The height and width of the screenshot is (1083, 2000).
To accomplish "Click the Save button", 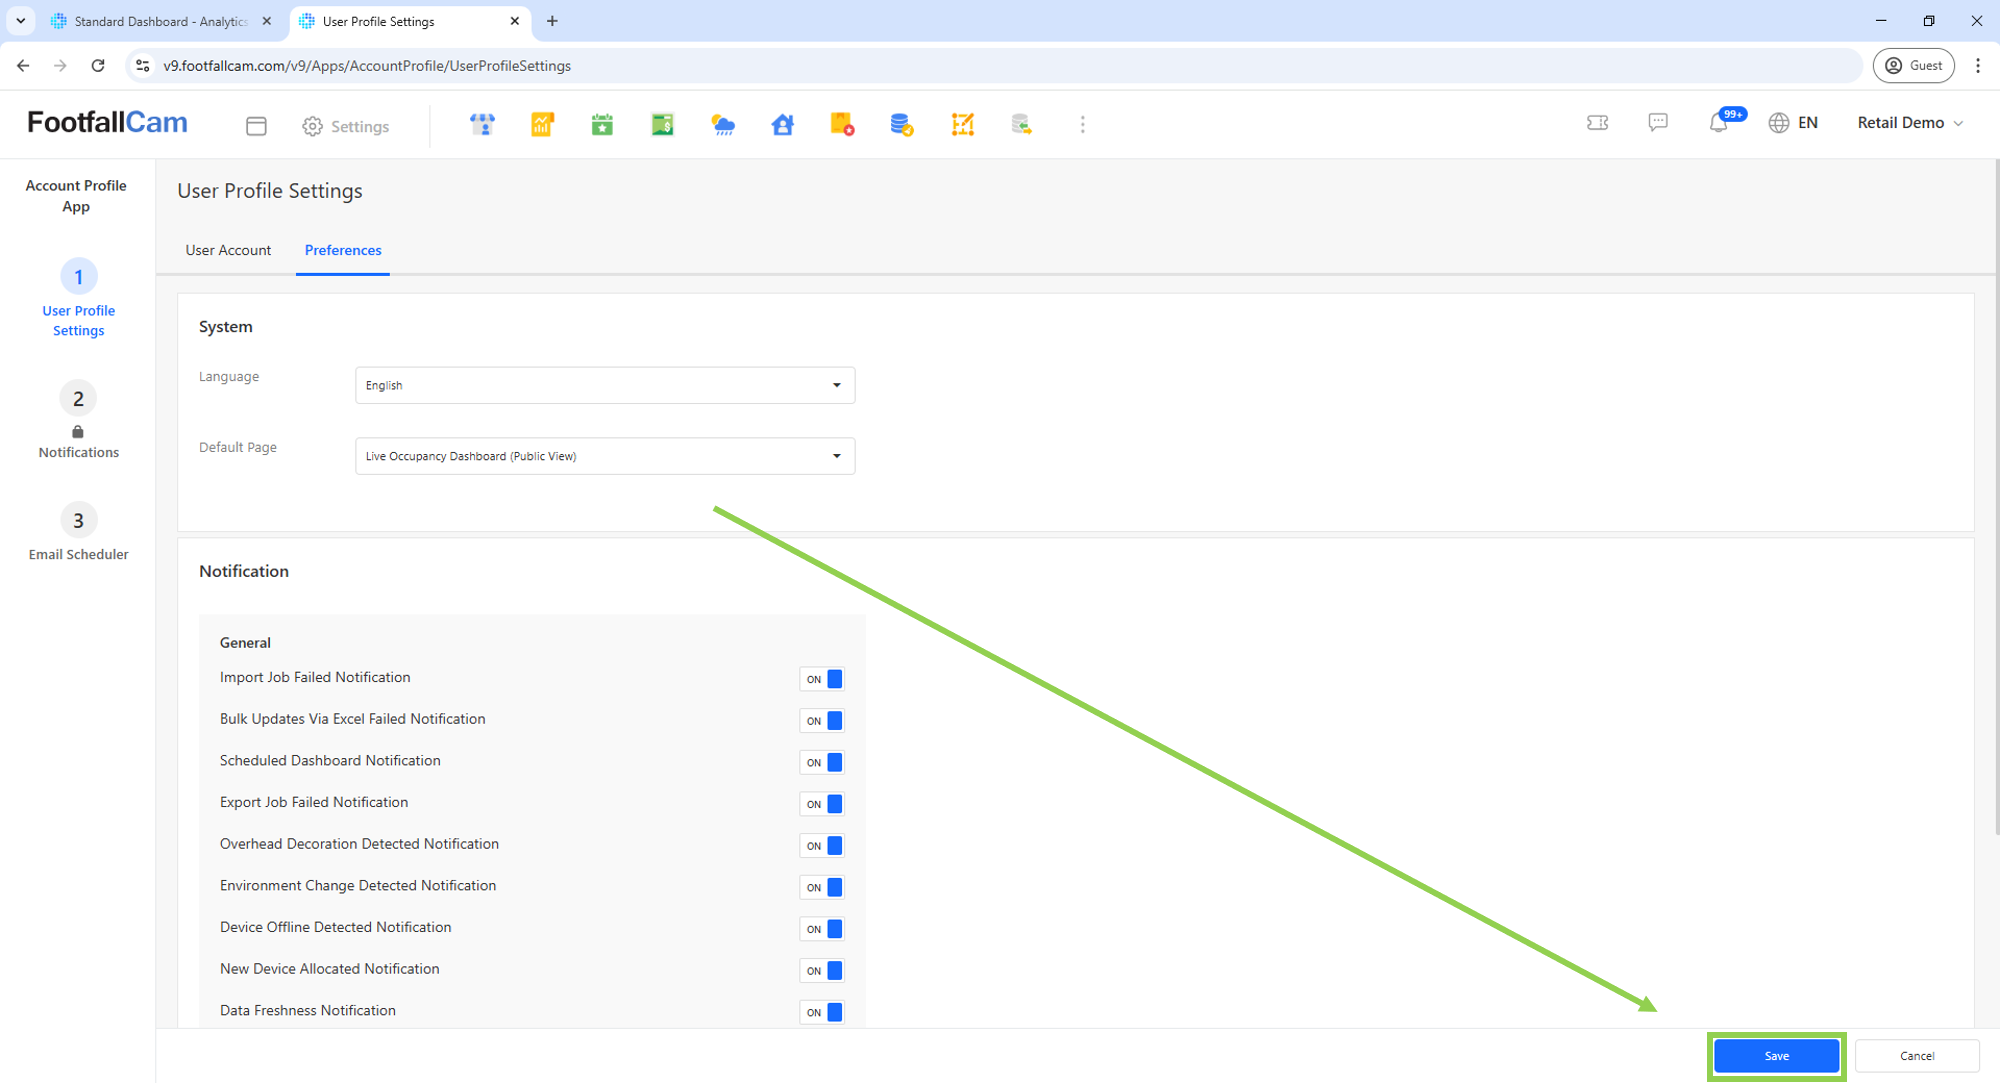I will [x=1776, y=1055].
